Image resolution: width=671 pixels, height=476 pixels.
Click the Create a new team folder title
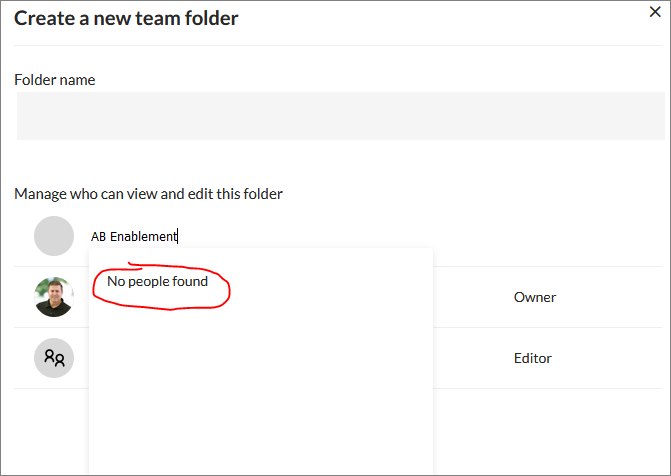(x=126, y=18)
